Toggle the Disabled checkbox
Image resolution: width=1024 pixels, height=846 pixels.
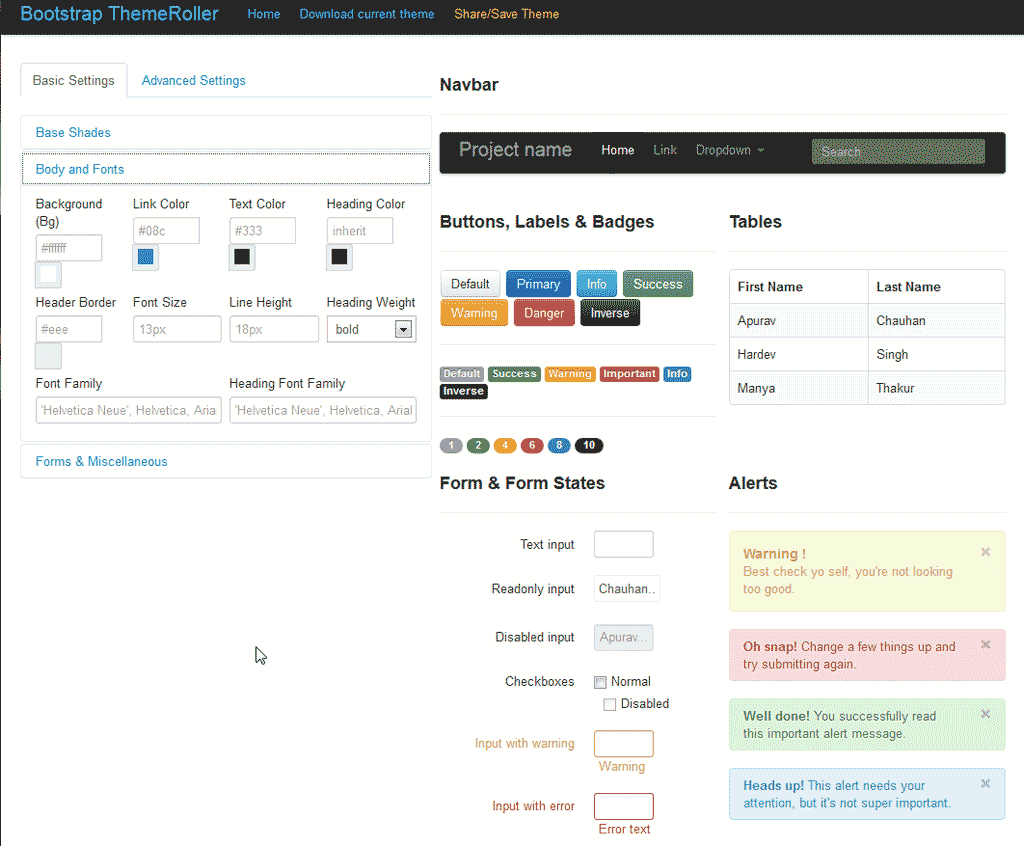click(610, 703)
